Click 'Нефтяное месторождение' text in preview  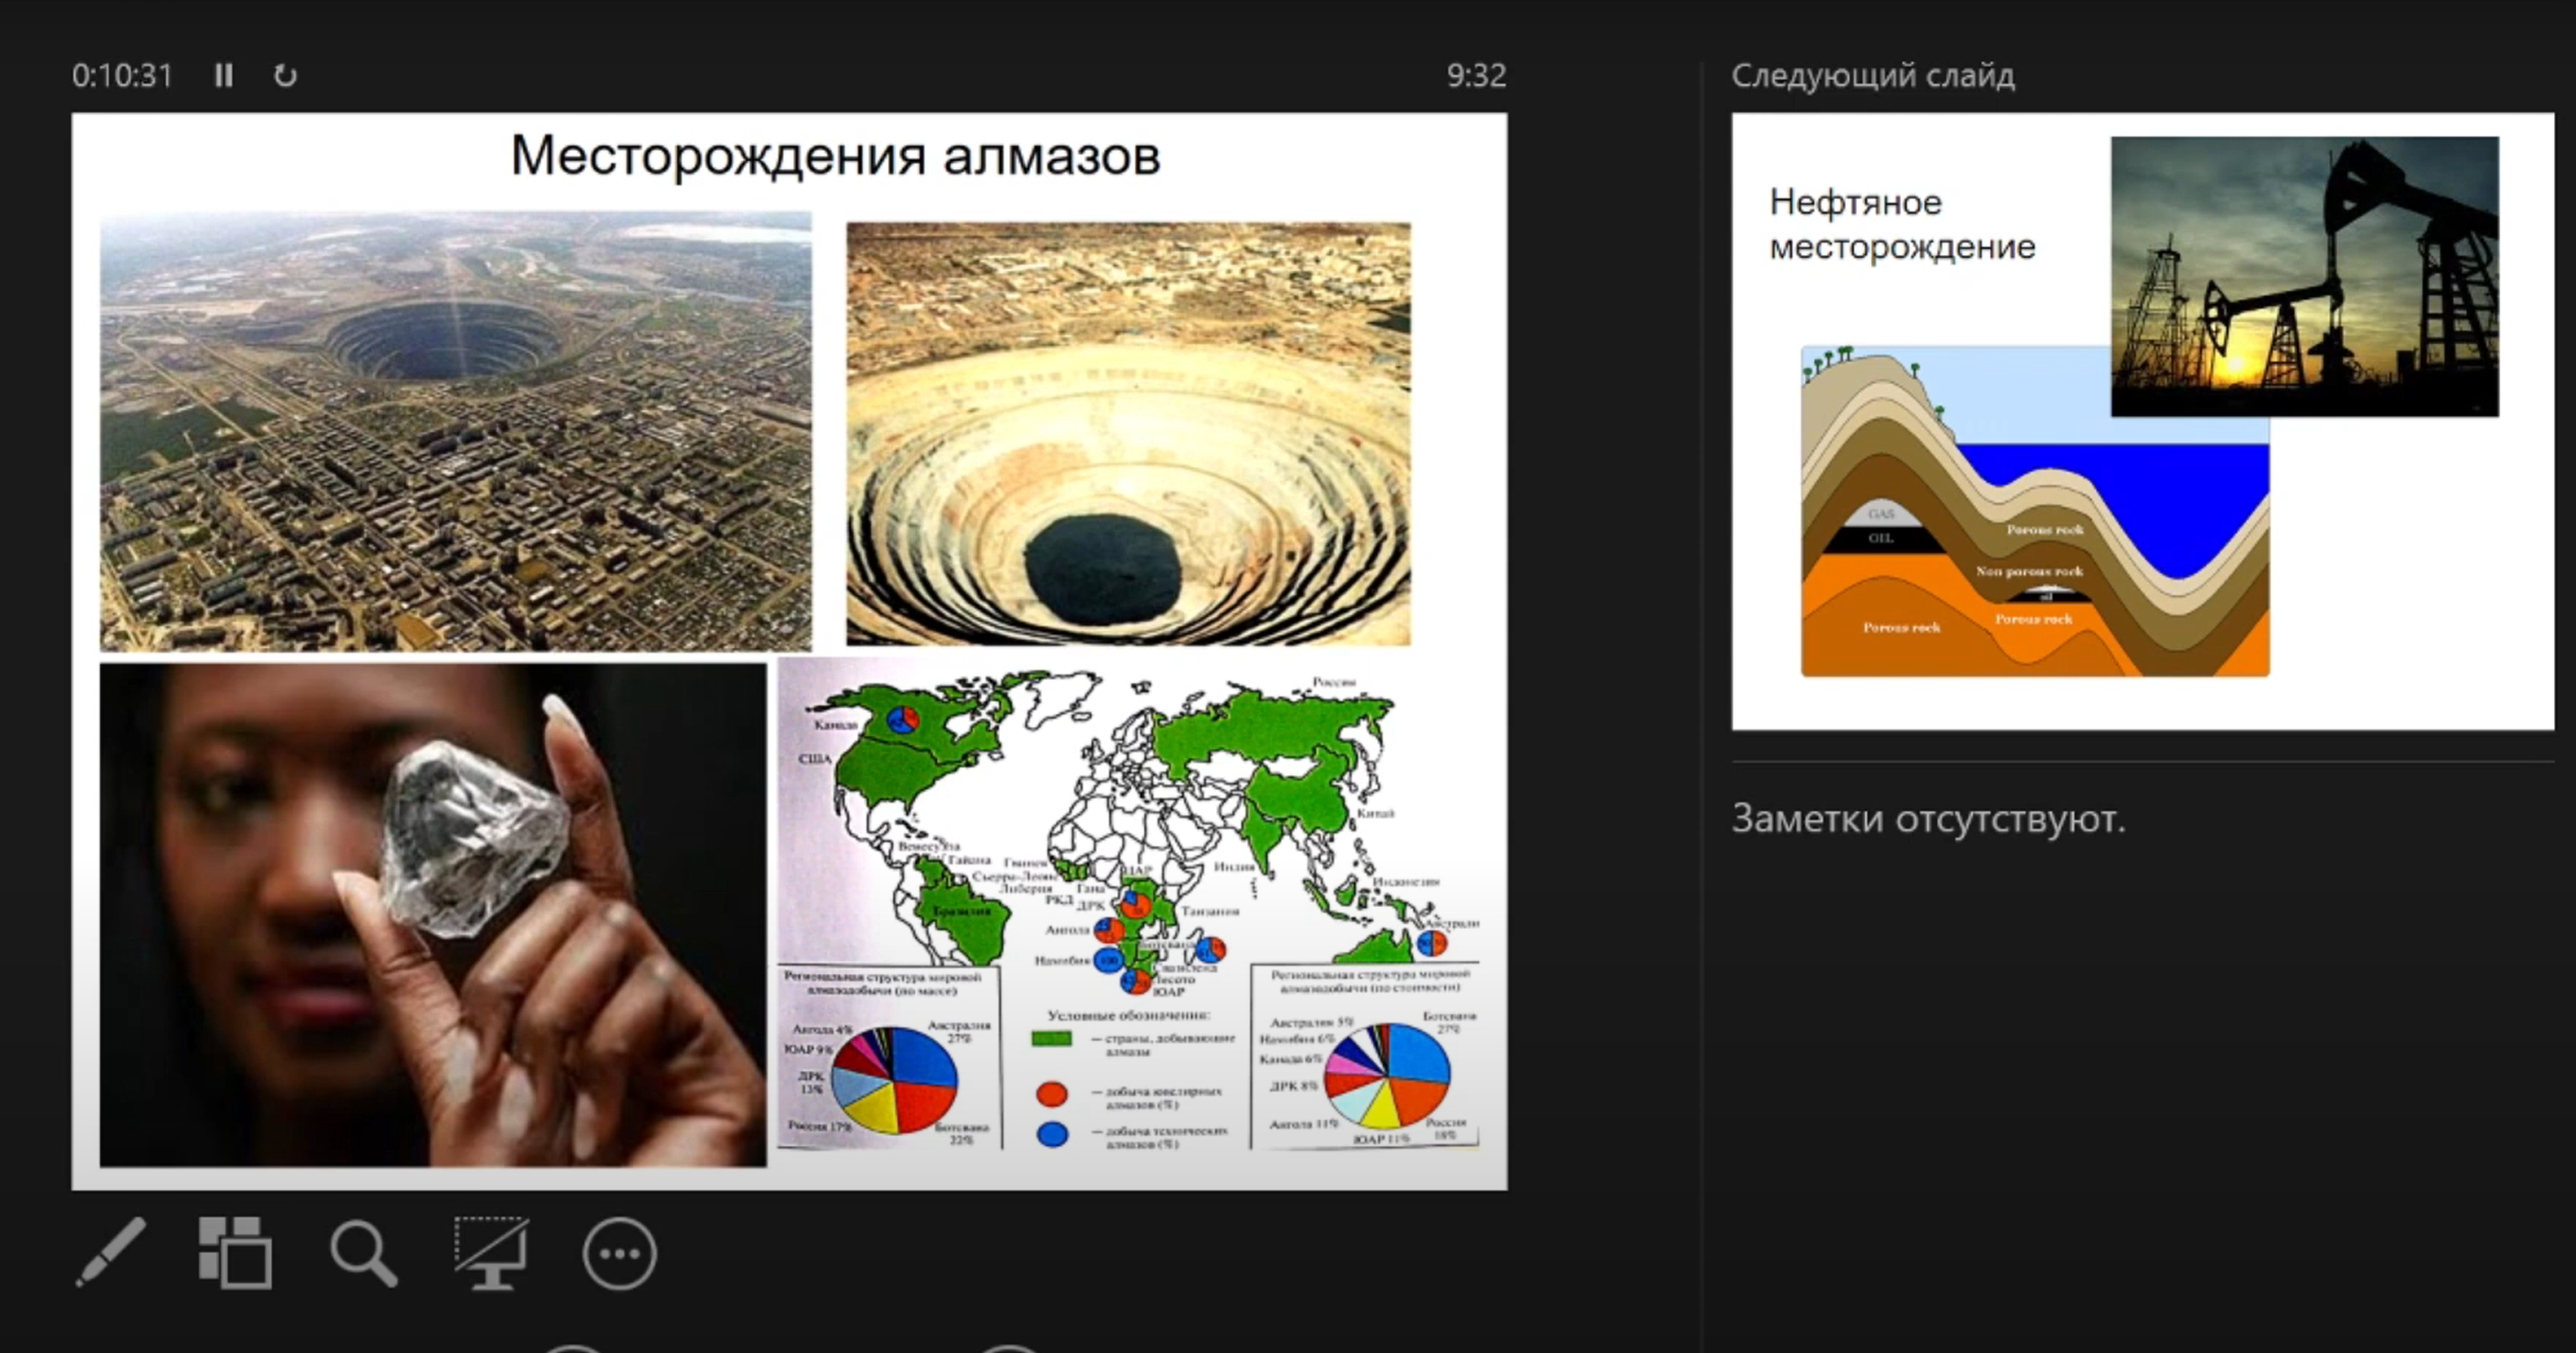[1901, 224]
